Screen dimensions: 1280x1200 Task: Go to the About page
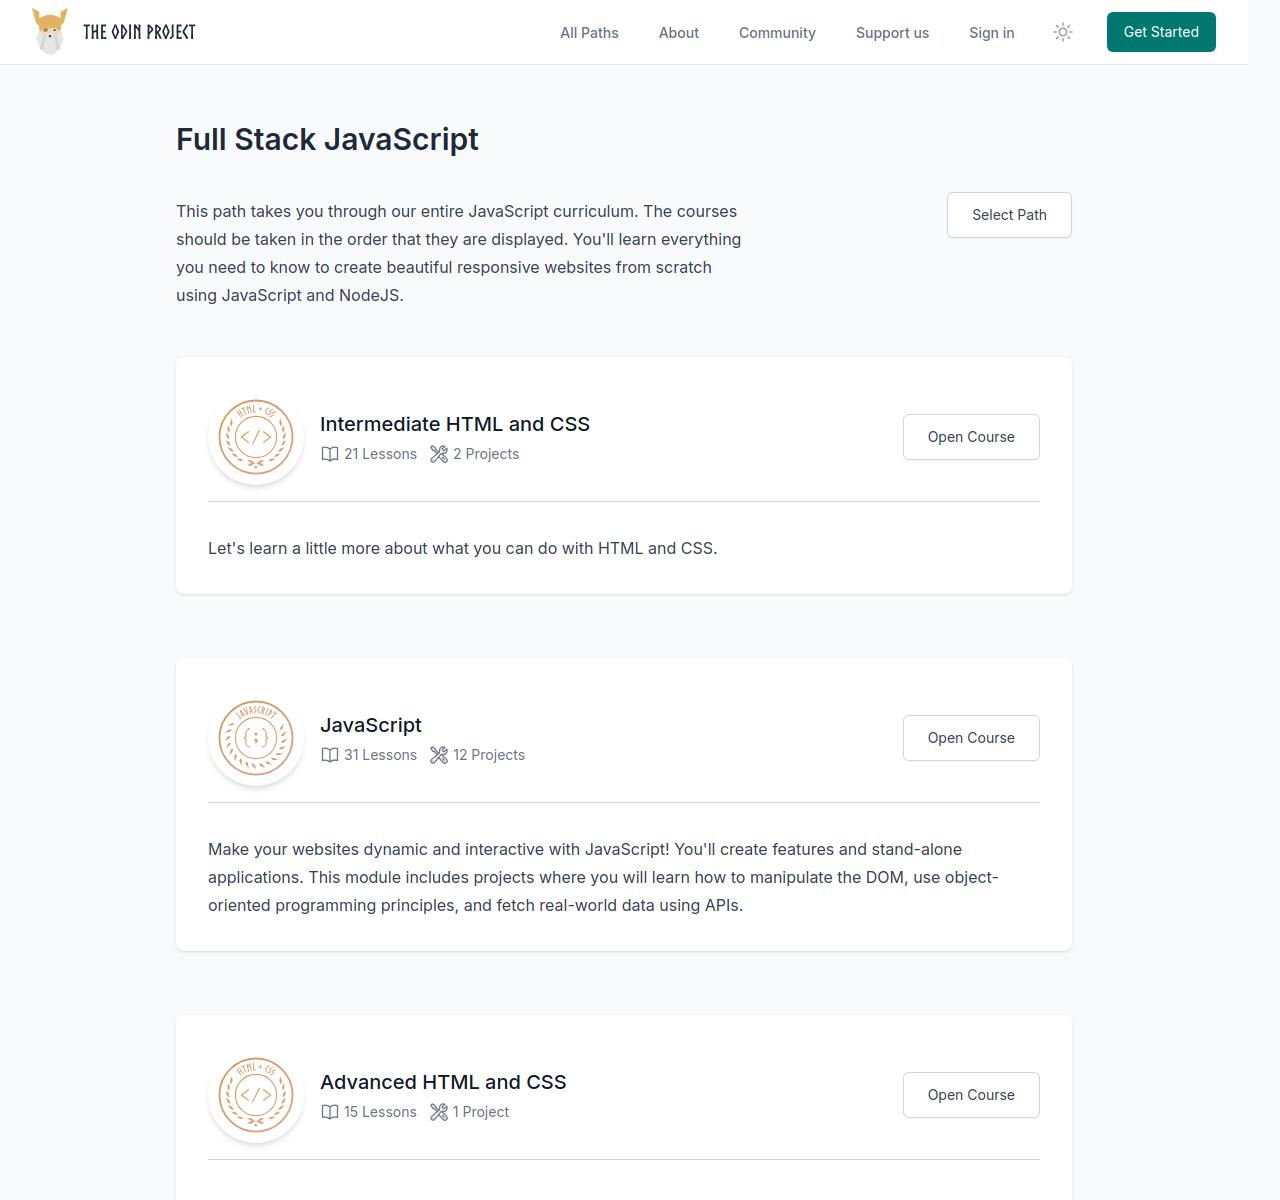pos(678,33)
